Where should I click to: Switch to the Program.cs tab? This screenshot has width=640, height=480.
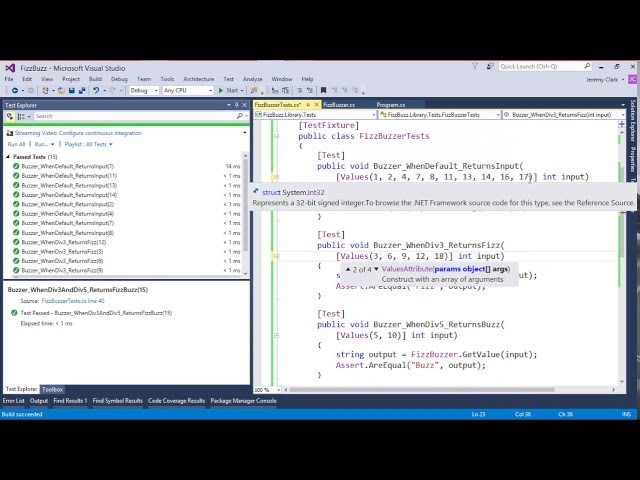[x=391, y=105]
